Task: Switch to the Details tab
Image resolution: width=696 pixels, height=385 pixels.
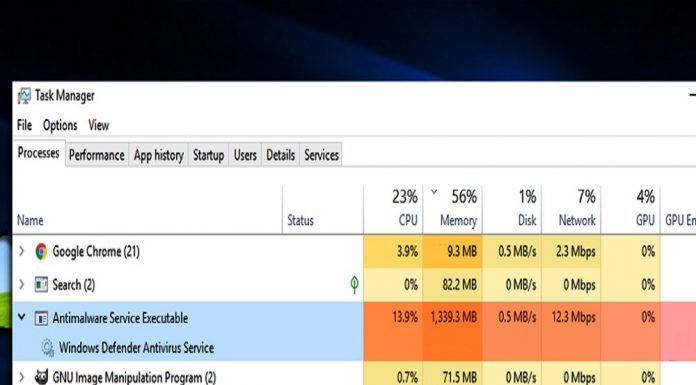Action: click(x=281, y=155)
